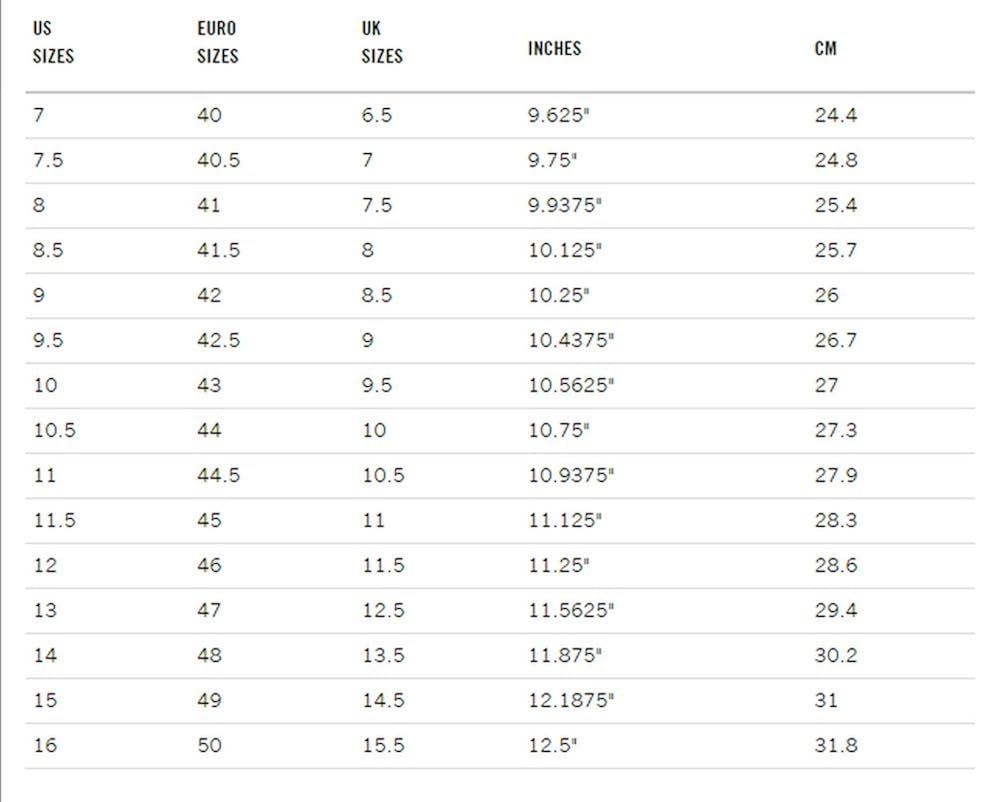Screen dimensions: 1000x802
Task: Click the US SIZES column header
Action: [x=53, y=43]
